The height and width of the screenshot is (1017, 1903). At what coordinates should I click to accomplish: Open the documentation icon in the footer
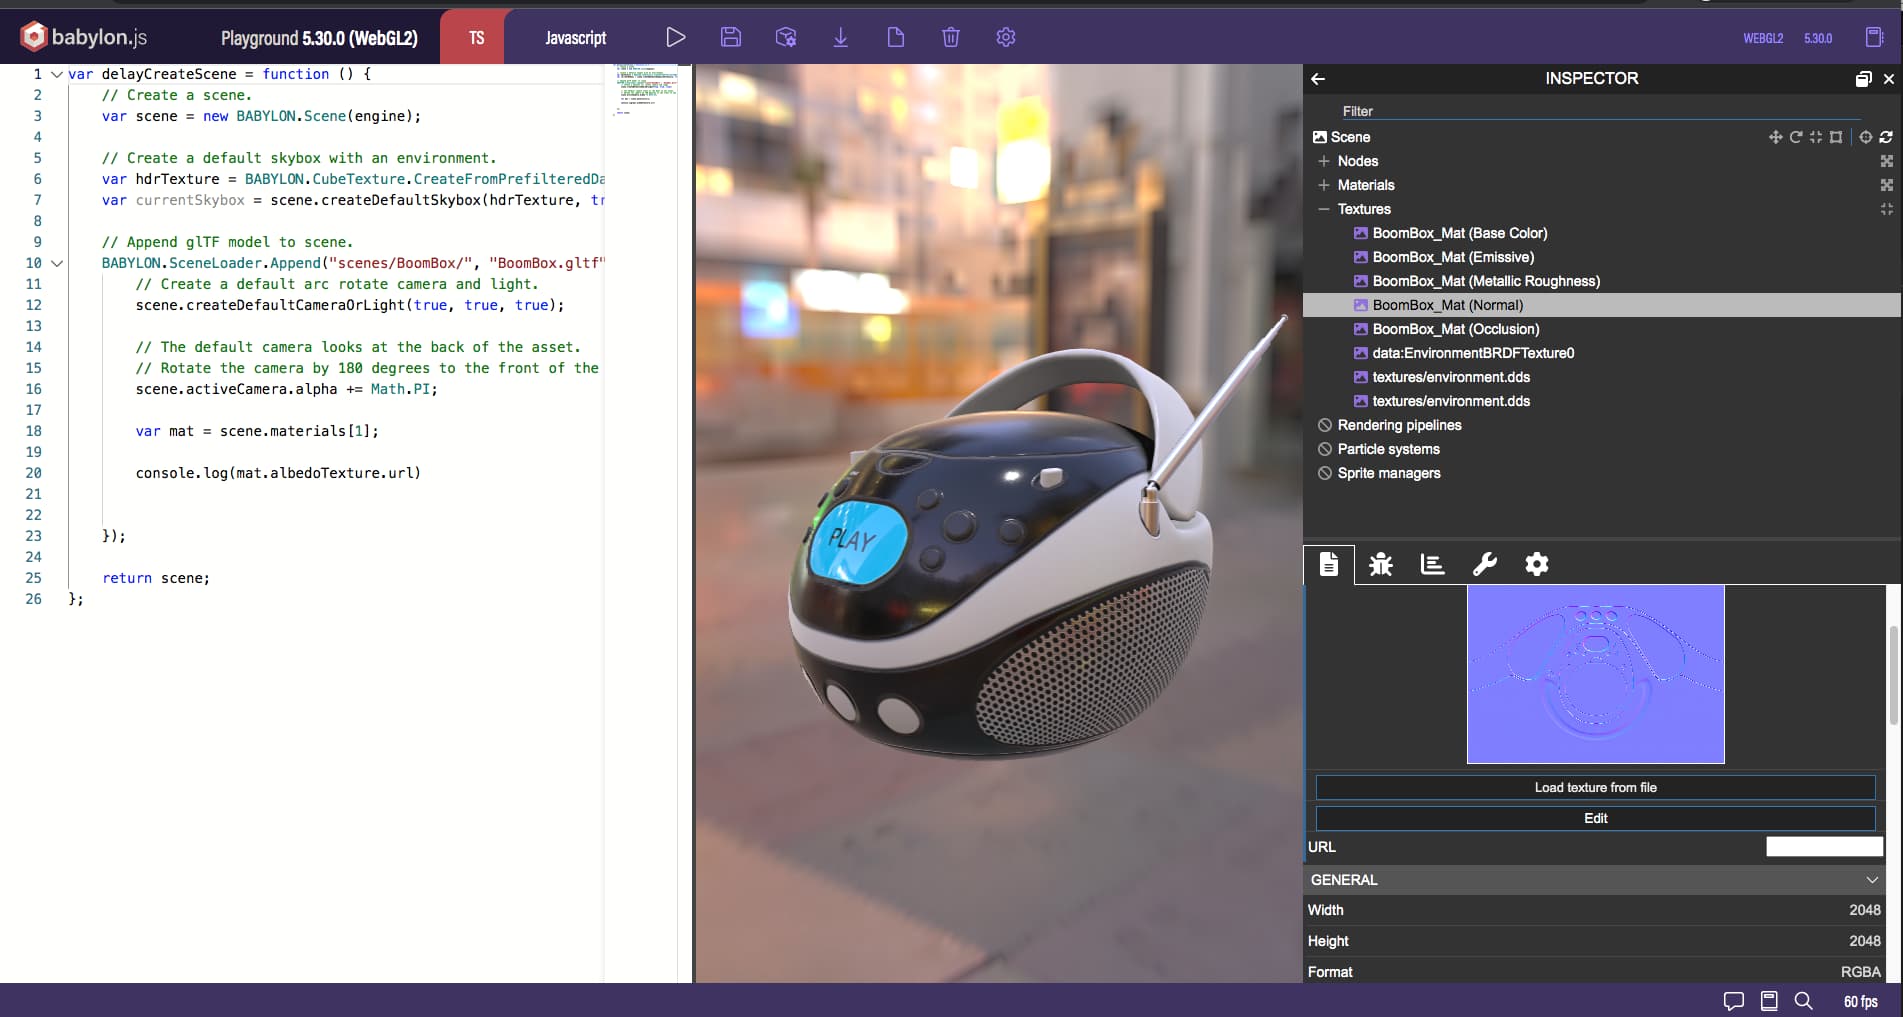(1769, 1001)
